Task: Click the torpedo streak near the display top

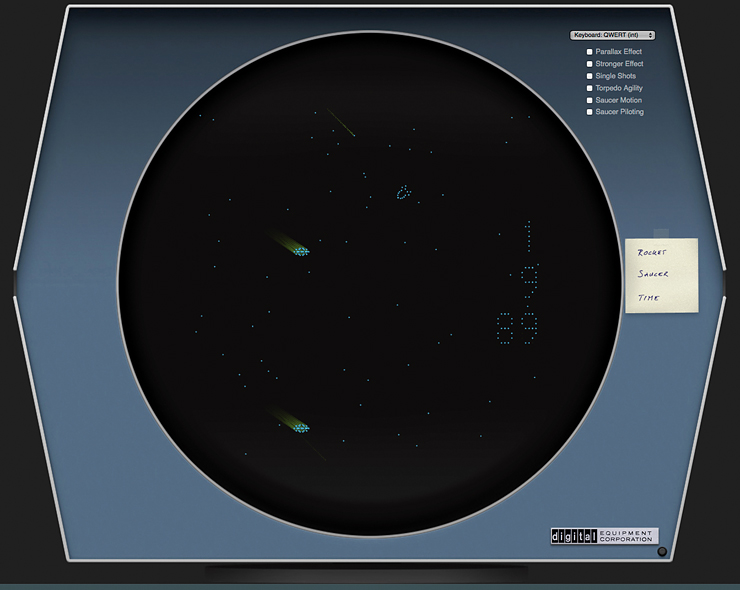Action: (x=343, y=126)
